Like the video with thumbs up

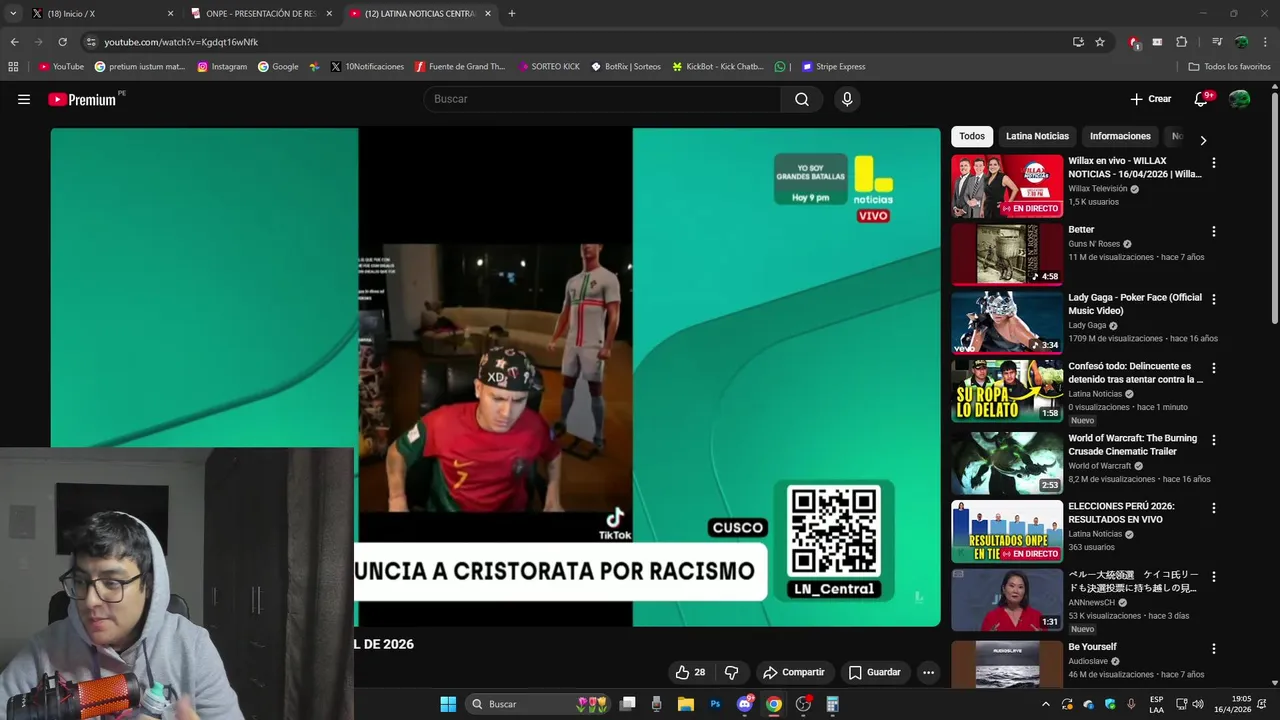[690, 672]
